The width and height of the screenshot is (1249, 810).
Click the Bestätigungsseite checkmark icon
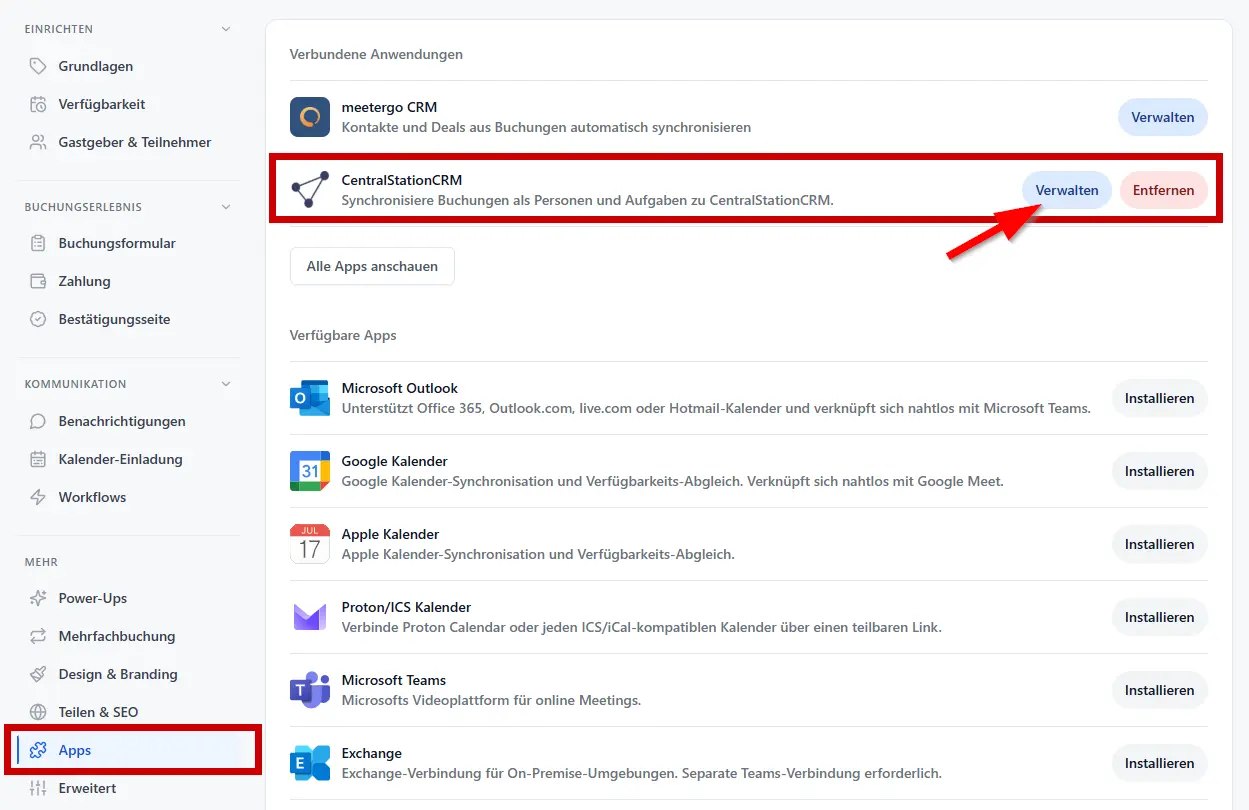coord(38,319)
